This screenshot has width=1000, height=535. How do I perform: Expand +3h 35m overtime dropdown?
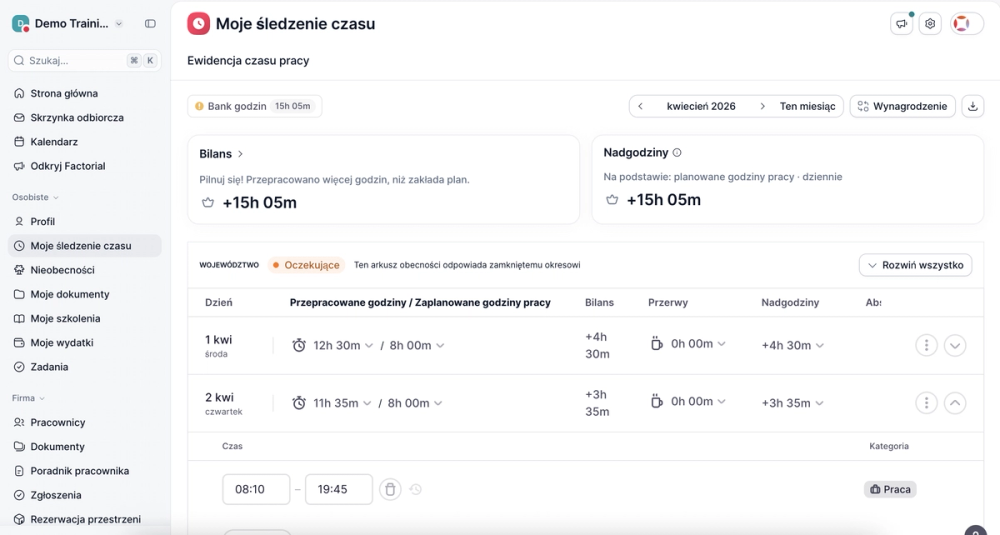[x=819, y=403]
